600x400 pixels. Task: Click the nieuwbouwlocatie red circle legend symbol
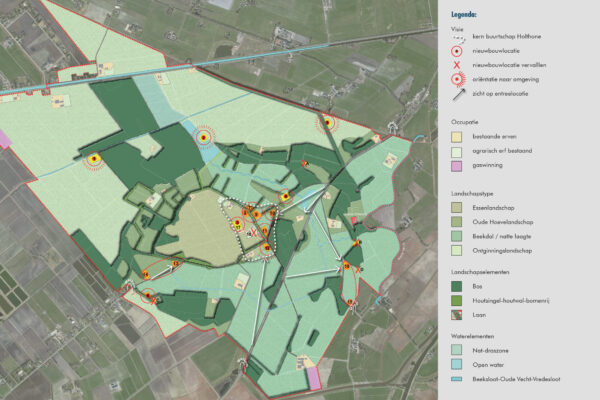[x=457, y=51]
